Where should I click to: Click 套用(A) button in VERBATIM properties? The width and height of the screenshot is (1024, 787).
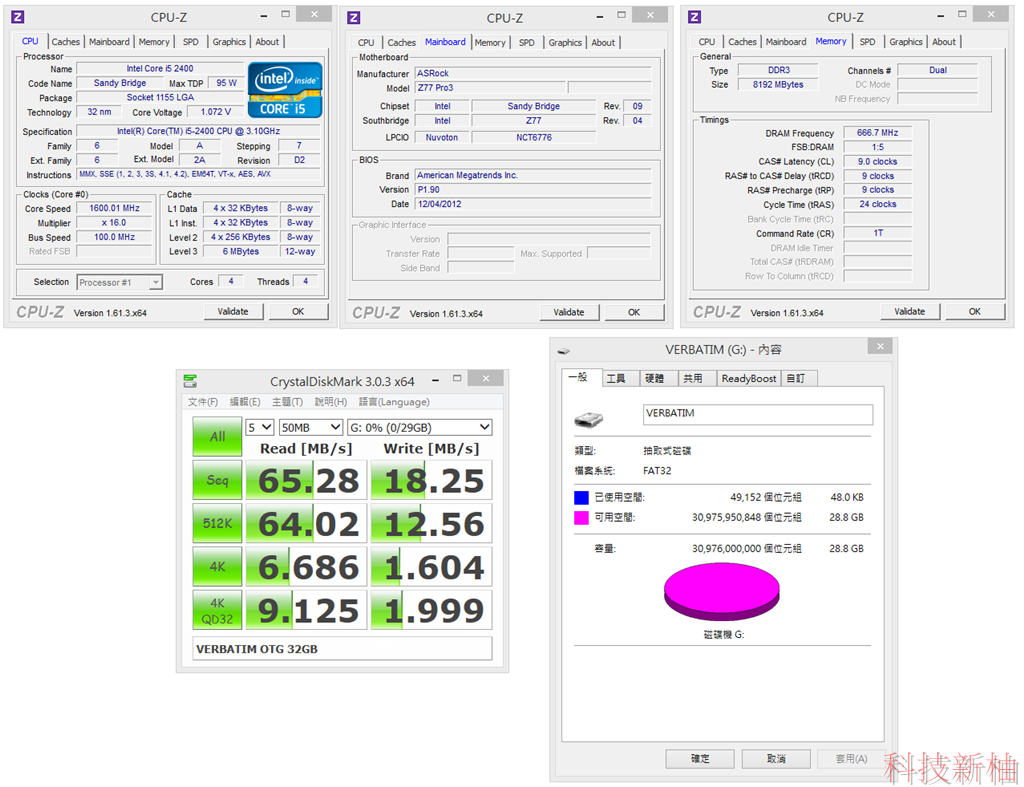pyautogui.click(x=852, y=758)
